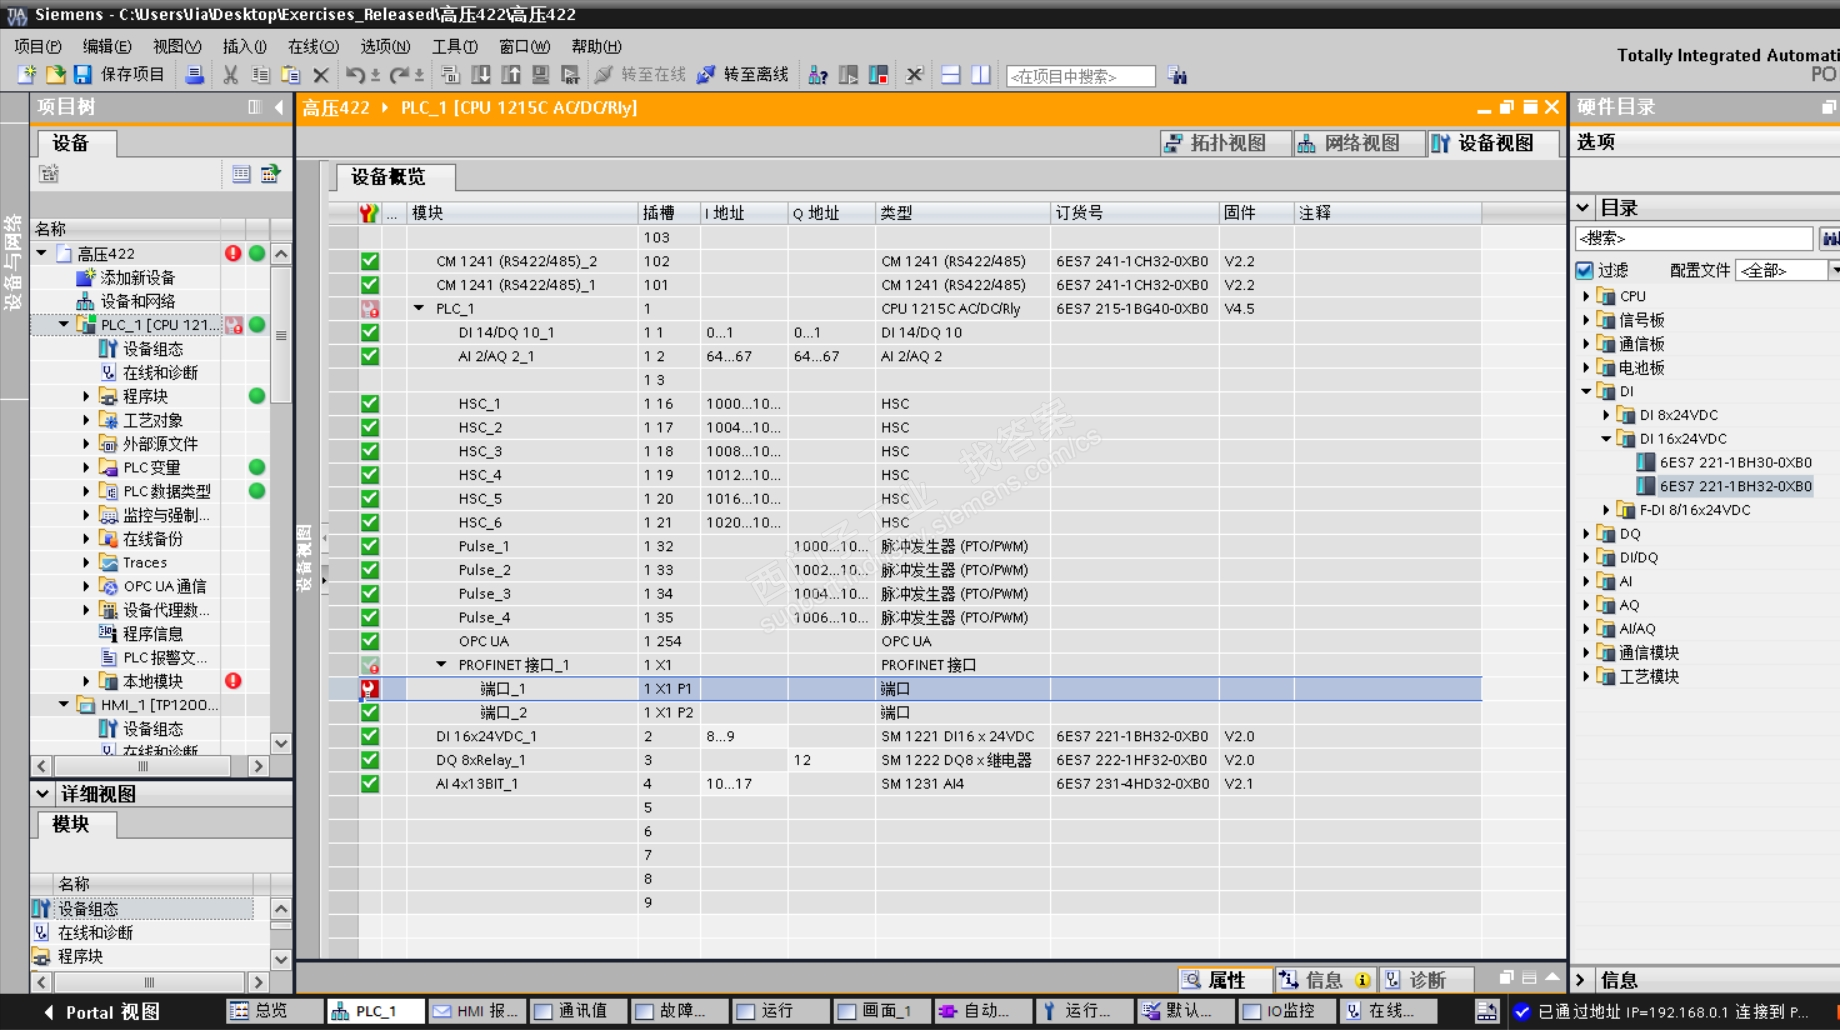Select the 端口_2 row in table

905,712
